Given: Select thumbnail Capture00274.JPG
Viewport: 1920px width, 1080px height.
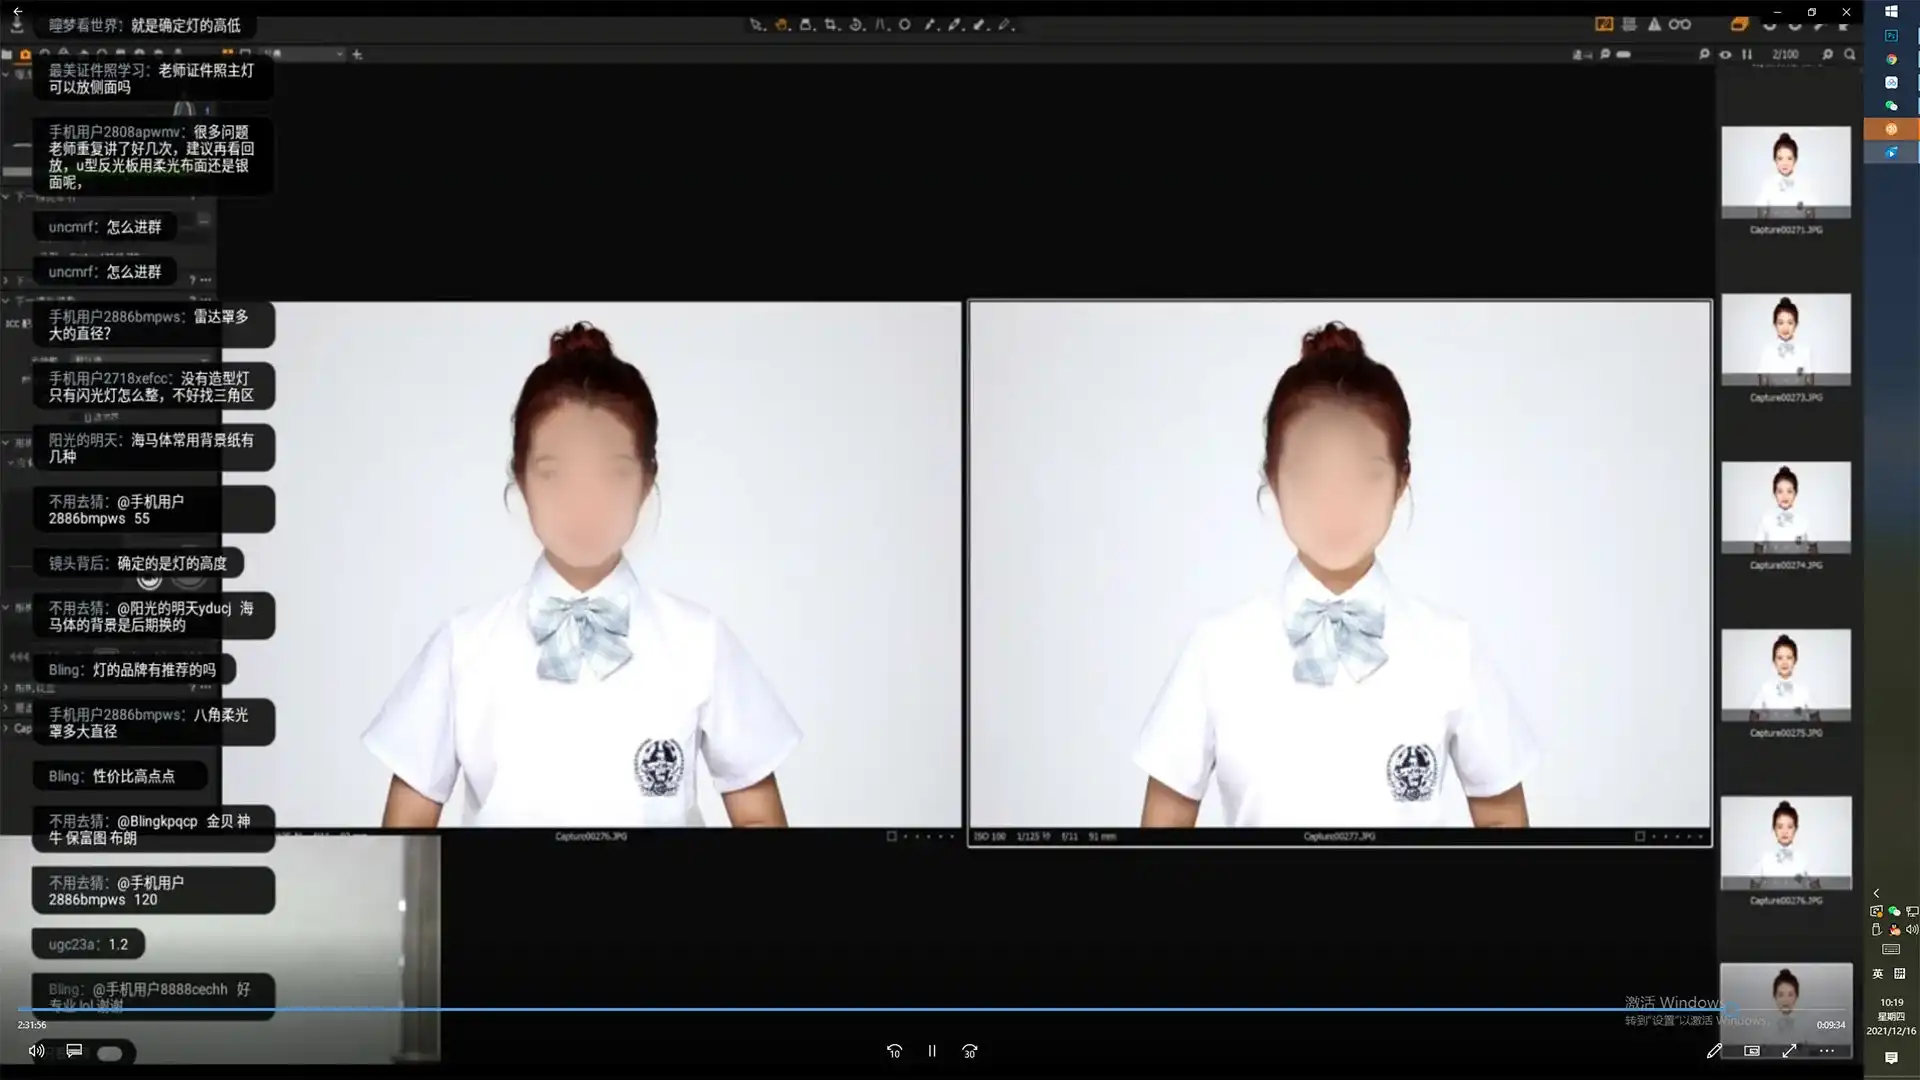Looking at the screenshot, I should click(1785, 507).
